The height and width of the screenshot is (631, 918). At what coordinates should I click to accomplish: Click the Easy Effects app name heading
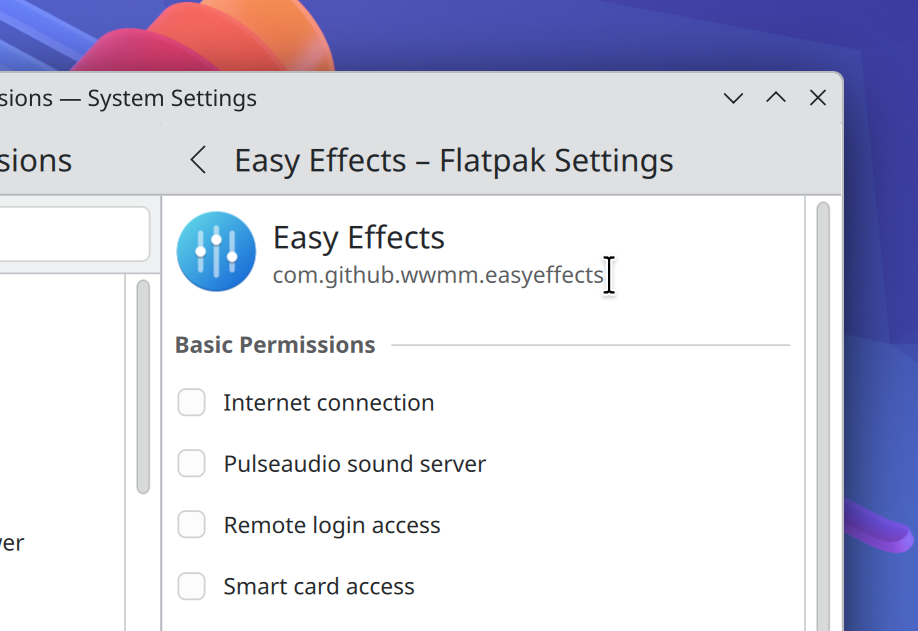[358, 238]
